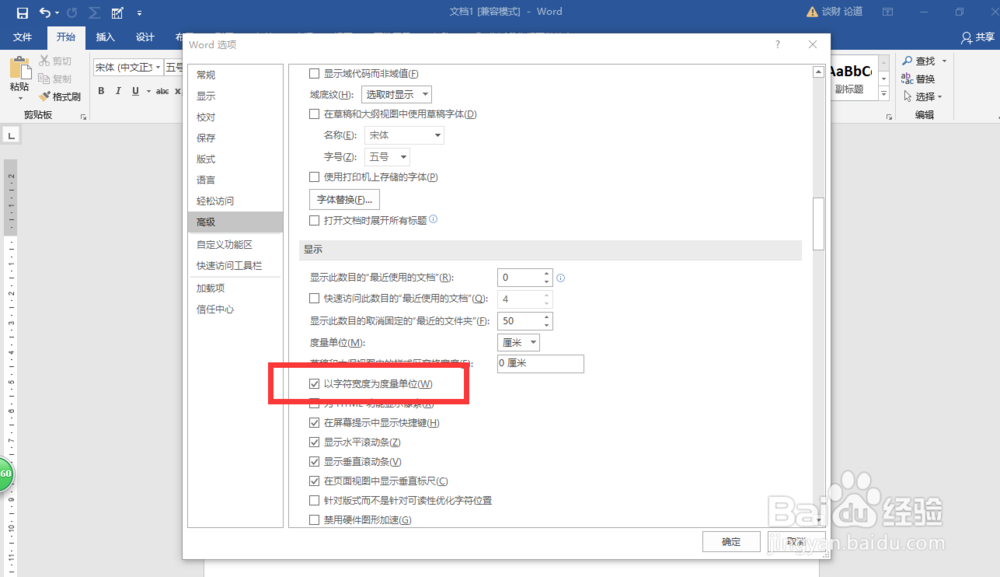Click the help question mark in Word Options
Viewport: 1000px width, 577px height.
tap(777, 44)
